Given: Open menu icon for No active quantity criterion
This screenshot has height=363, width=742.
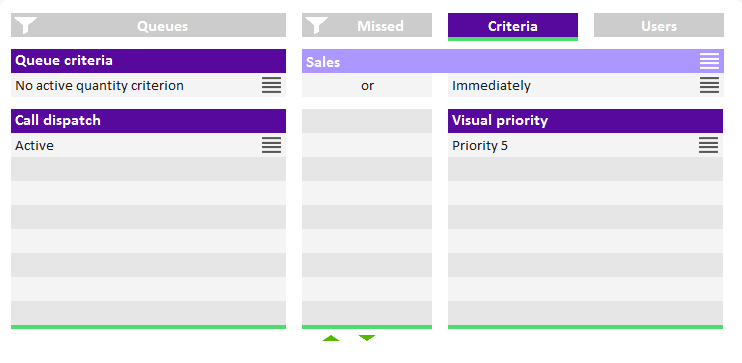Looking at the screenshot, I should [271, 85].
